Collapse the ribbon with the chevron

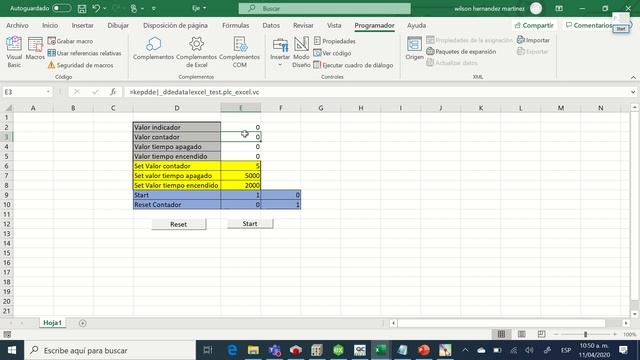[x=633, y=77]
